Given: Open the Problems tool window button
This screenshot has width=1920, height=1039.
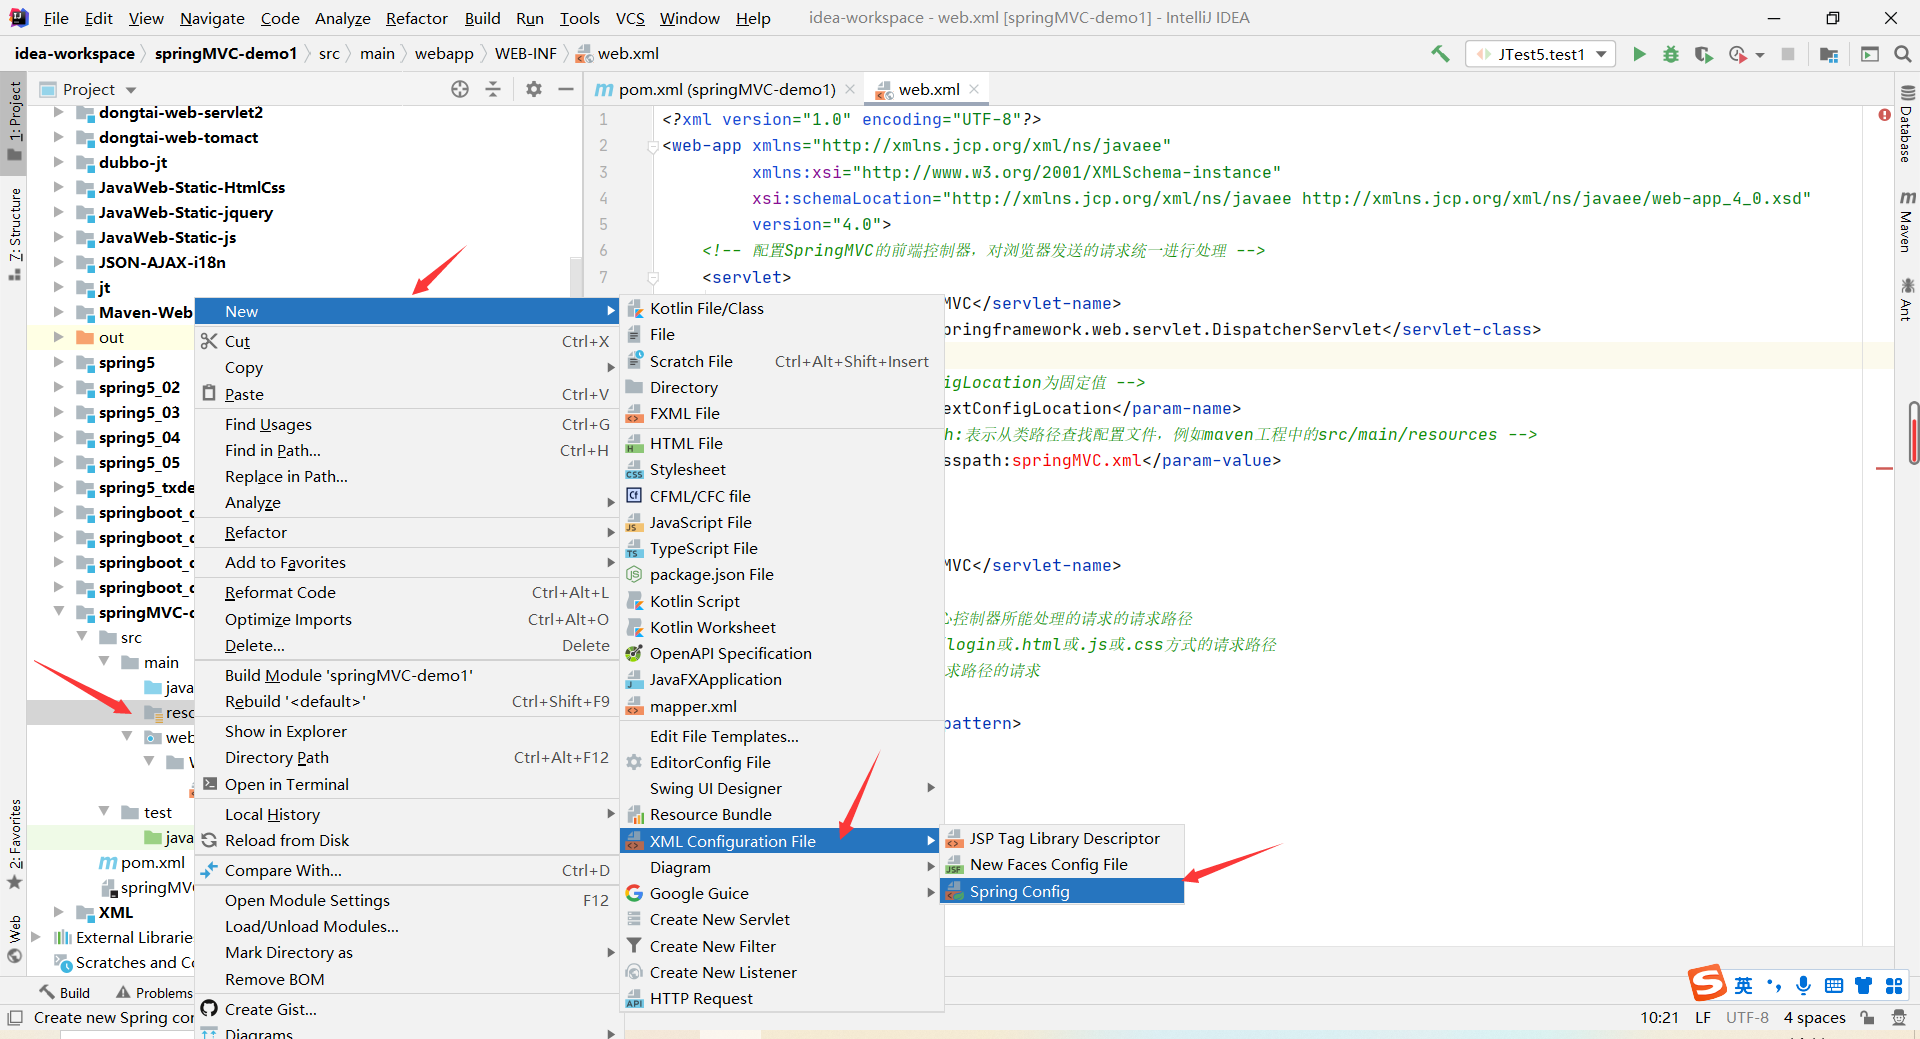Looking at the screenshot, I should [x=154, y=992].
